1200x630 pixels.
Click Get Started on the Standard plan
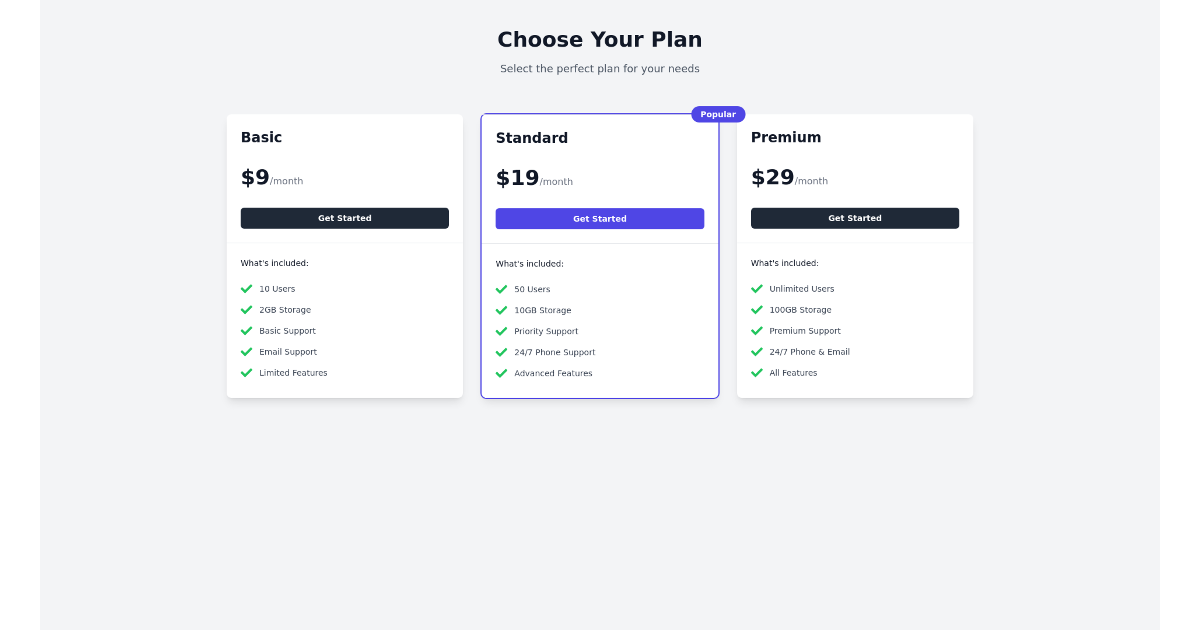coord(599,218)
